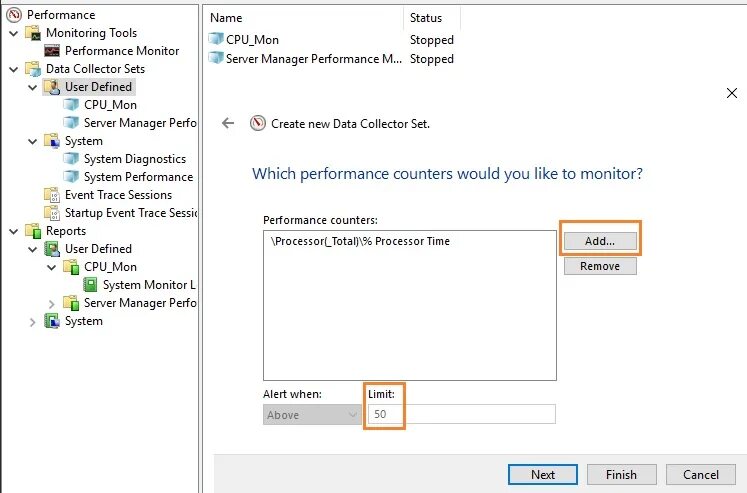This screenshot has height=493, width=747.
Task: Click the Event Trace Sessions icon
Action: tap(53, 195)
